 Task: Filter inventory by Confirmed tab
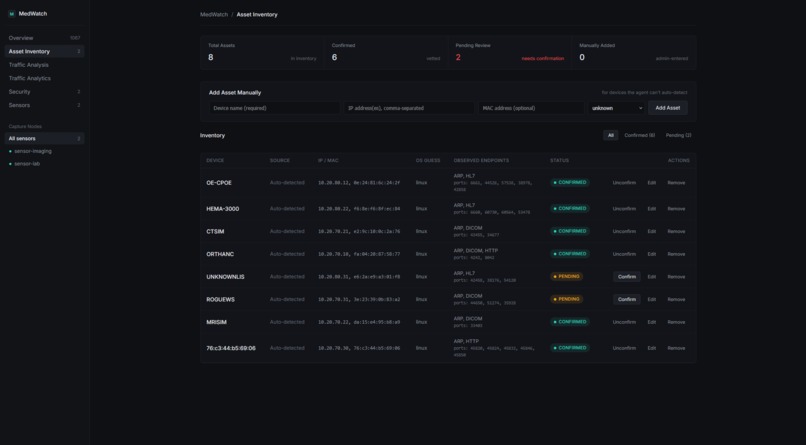point(639,135)
